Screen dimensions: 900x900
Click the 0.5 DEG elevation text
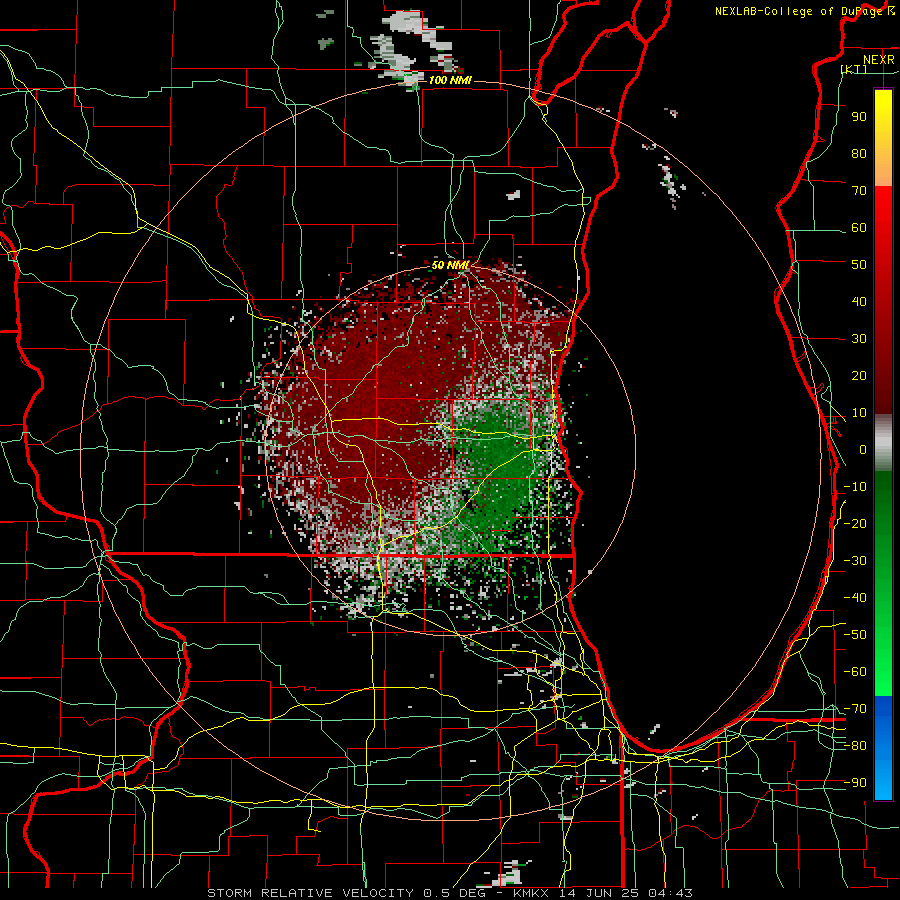coord(453,893)
